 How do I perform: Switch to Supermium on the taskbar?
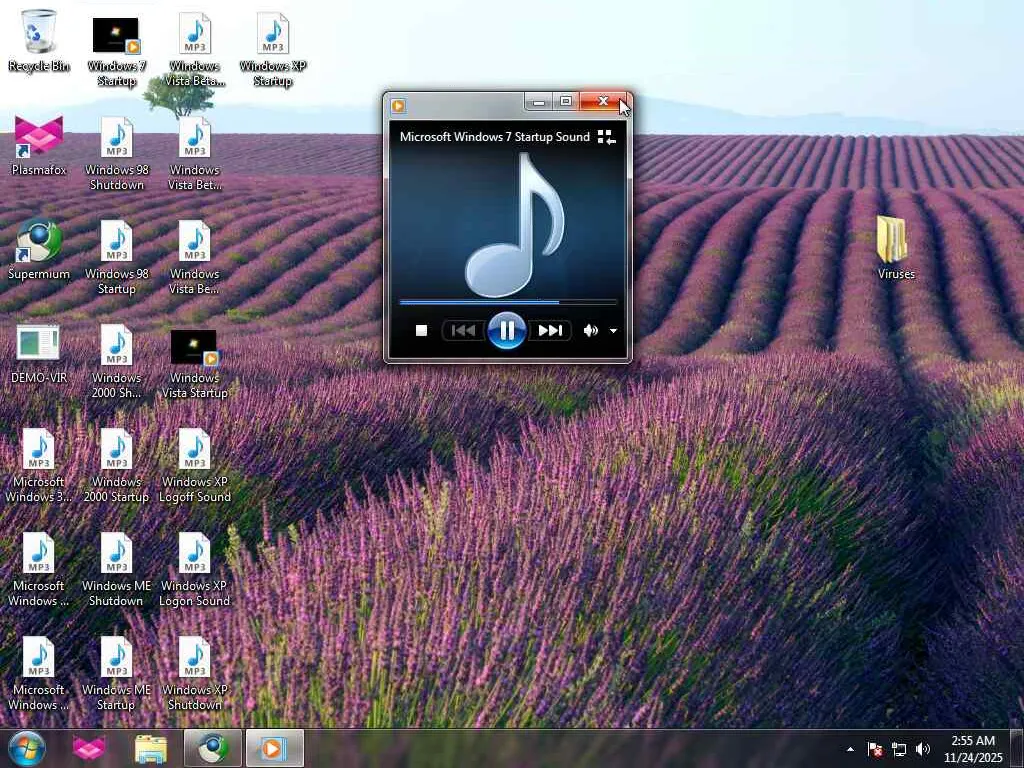213,748
